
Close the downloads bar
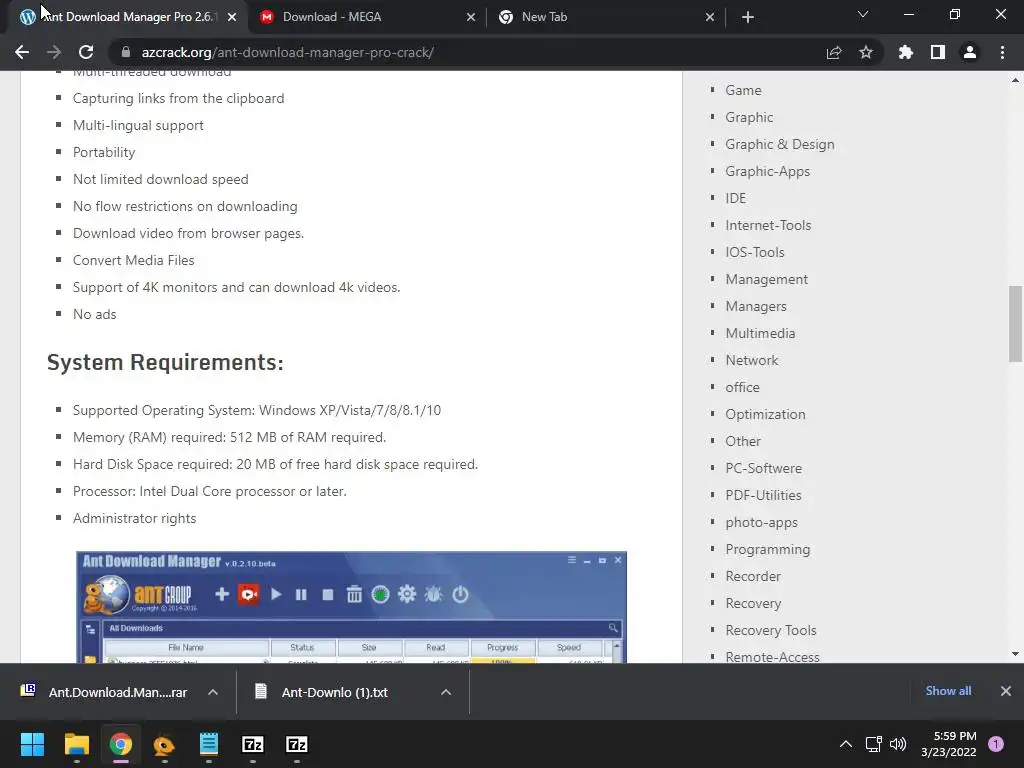1006,691
